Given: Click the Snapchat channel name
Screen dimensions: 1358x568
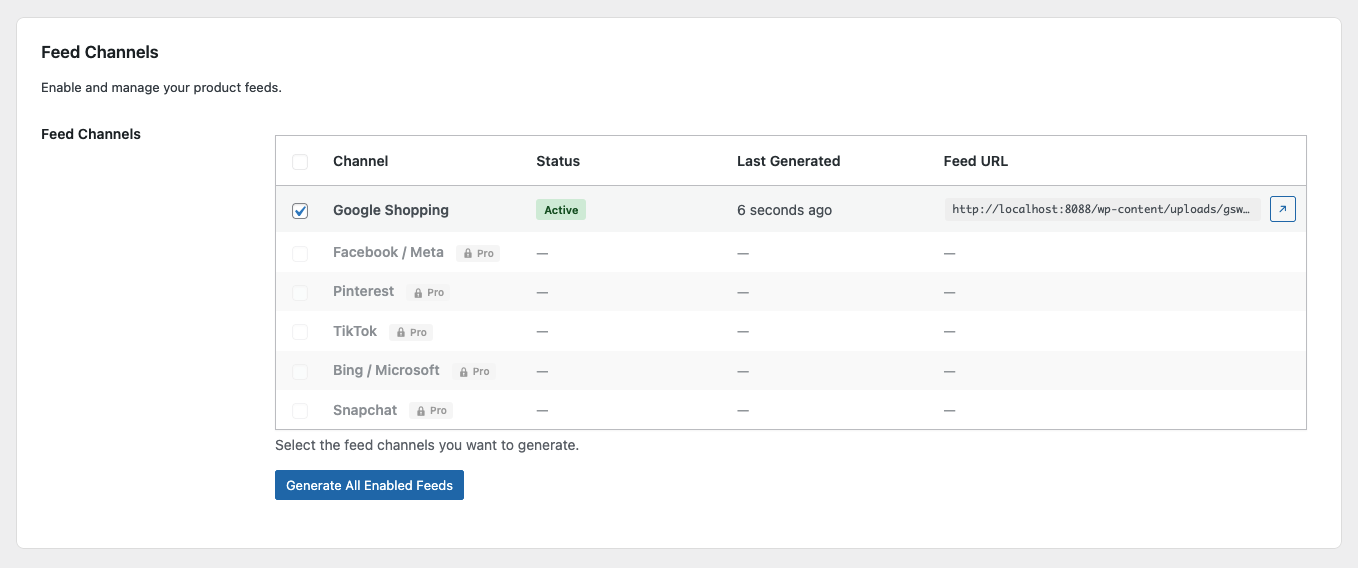Looking at the screenshot, I should [365, 410].
